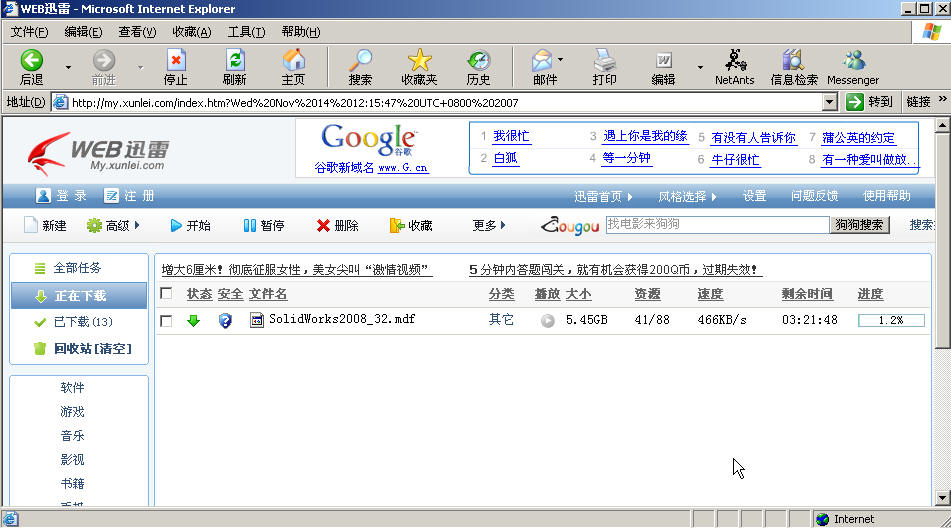
Task: Open 工具(T) menu
Action: click(x=246, y=32)
